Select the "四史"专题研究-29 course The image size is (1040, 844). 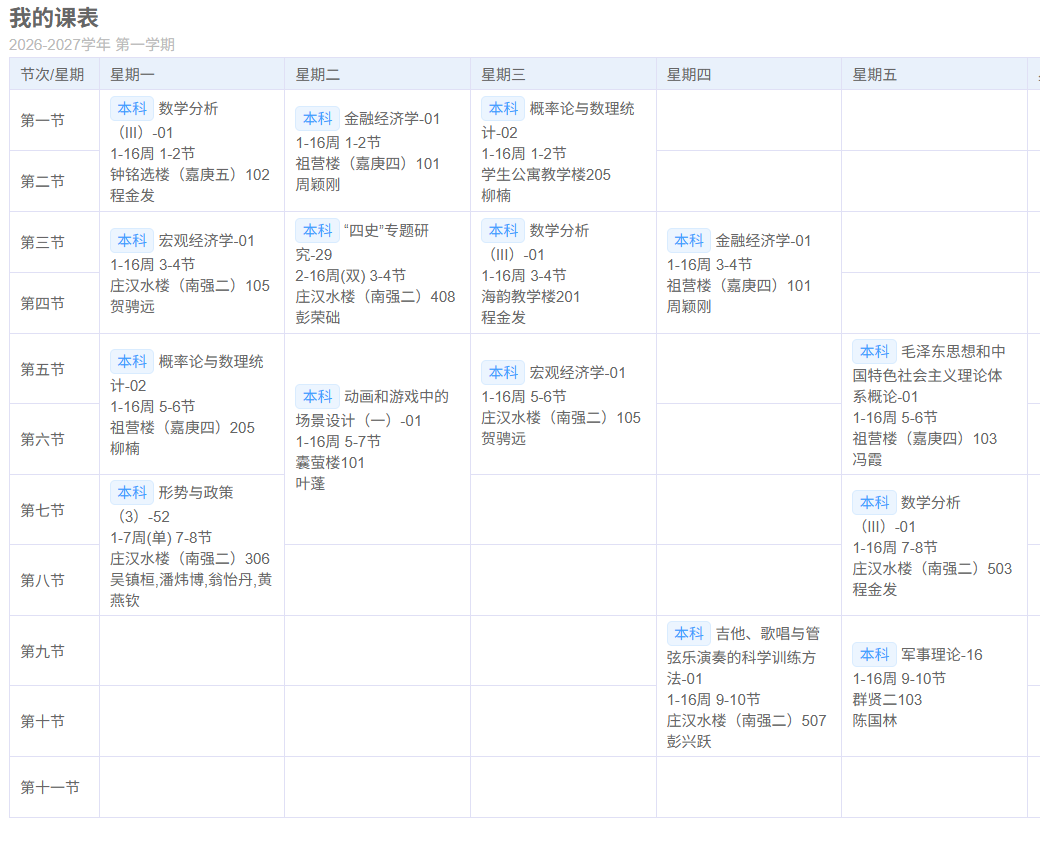coord(377,273)
